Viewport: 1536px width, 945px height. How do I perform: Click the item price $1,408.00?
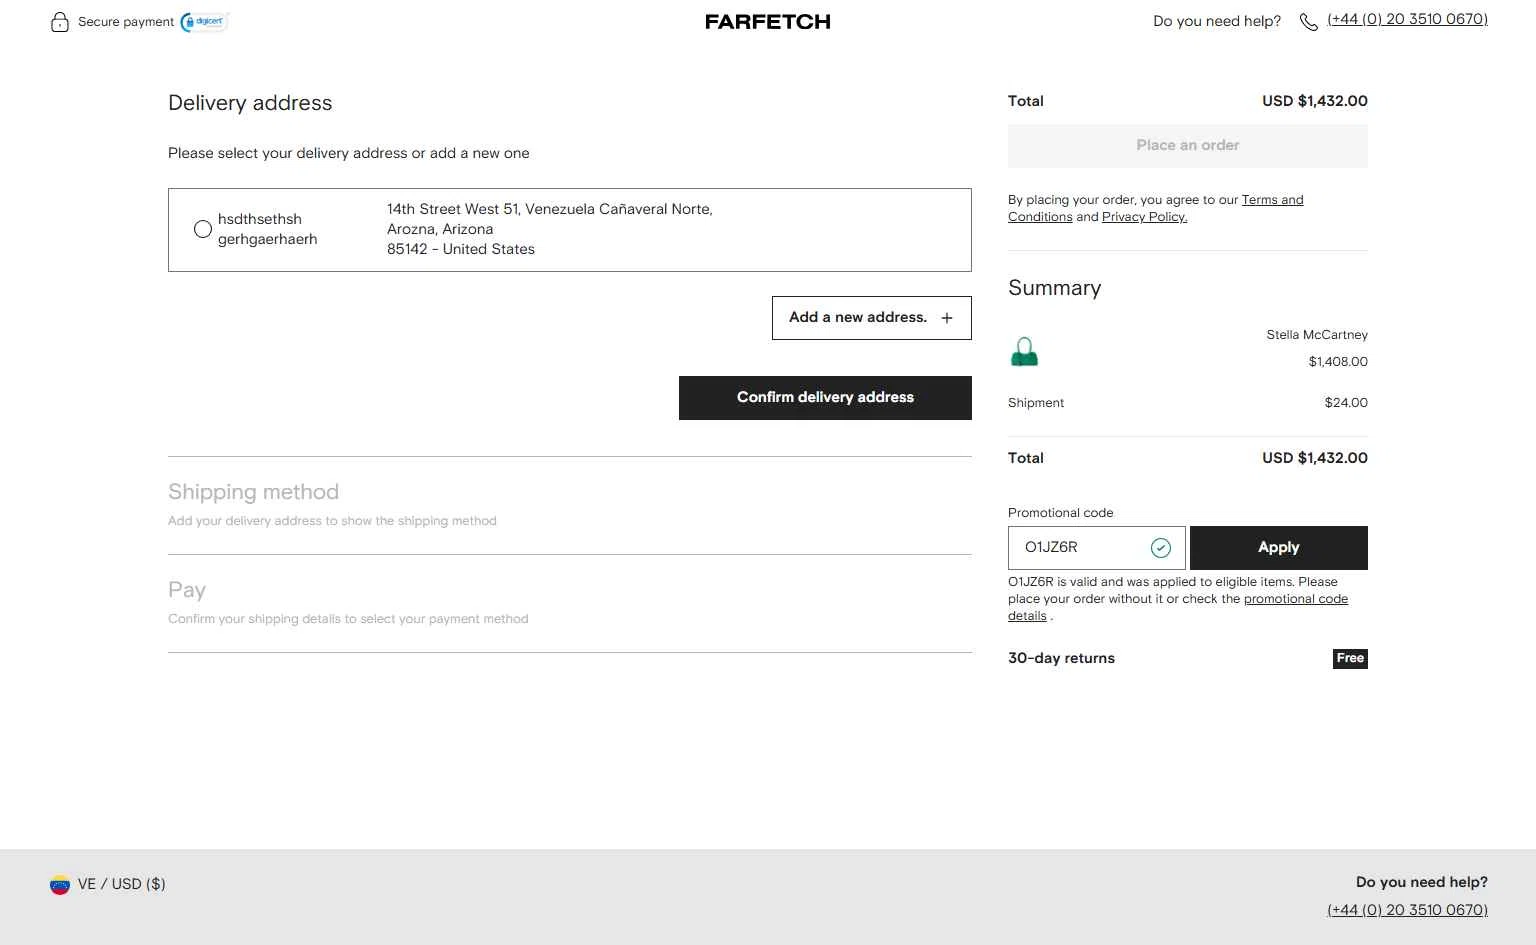coord(1338,362)
